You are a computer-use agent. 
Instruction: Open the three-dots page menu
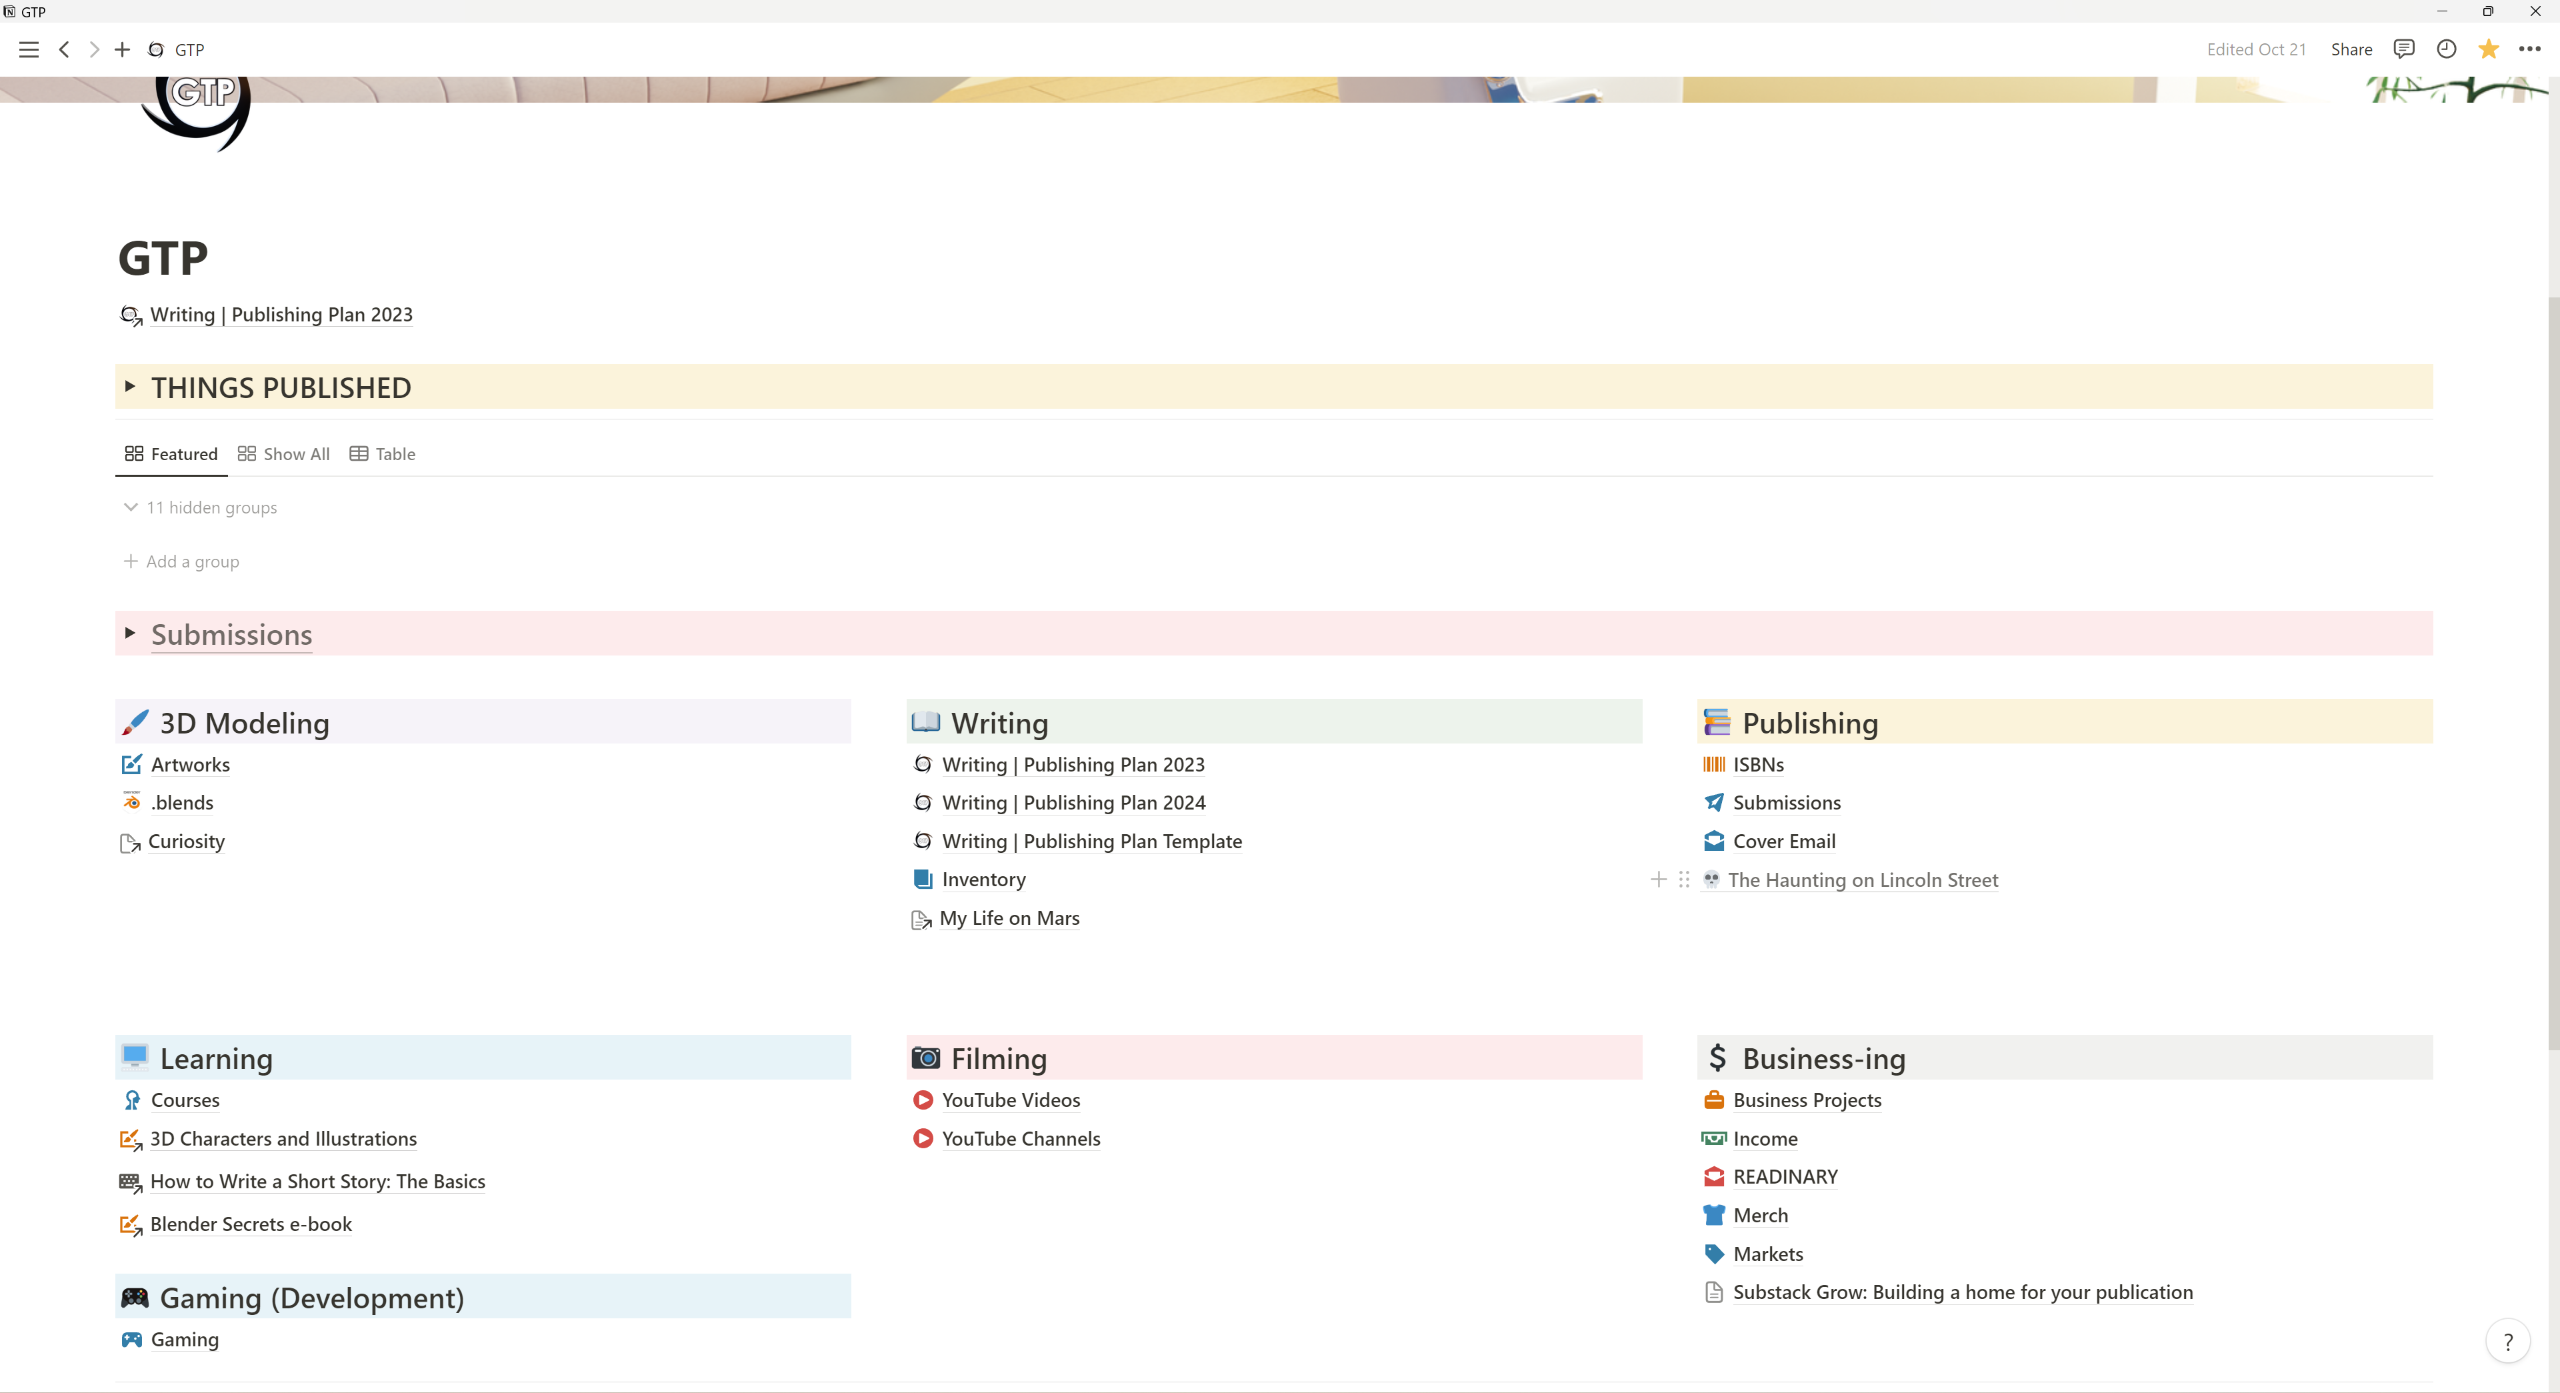(x=2530, y=49)
